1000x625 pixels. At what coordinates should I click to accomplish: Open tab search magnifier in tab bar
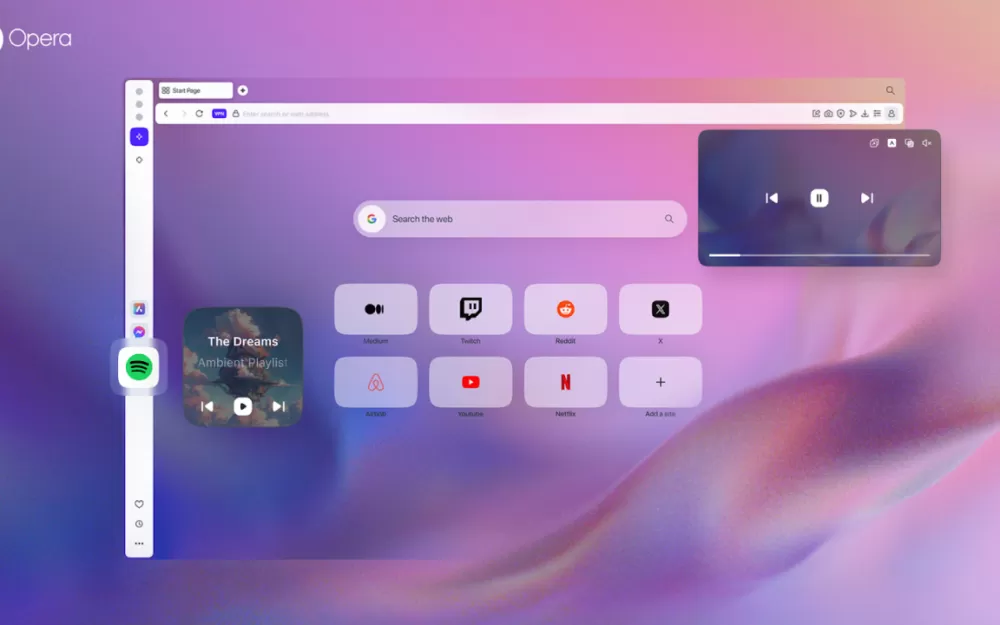point(890,91)
